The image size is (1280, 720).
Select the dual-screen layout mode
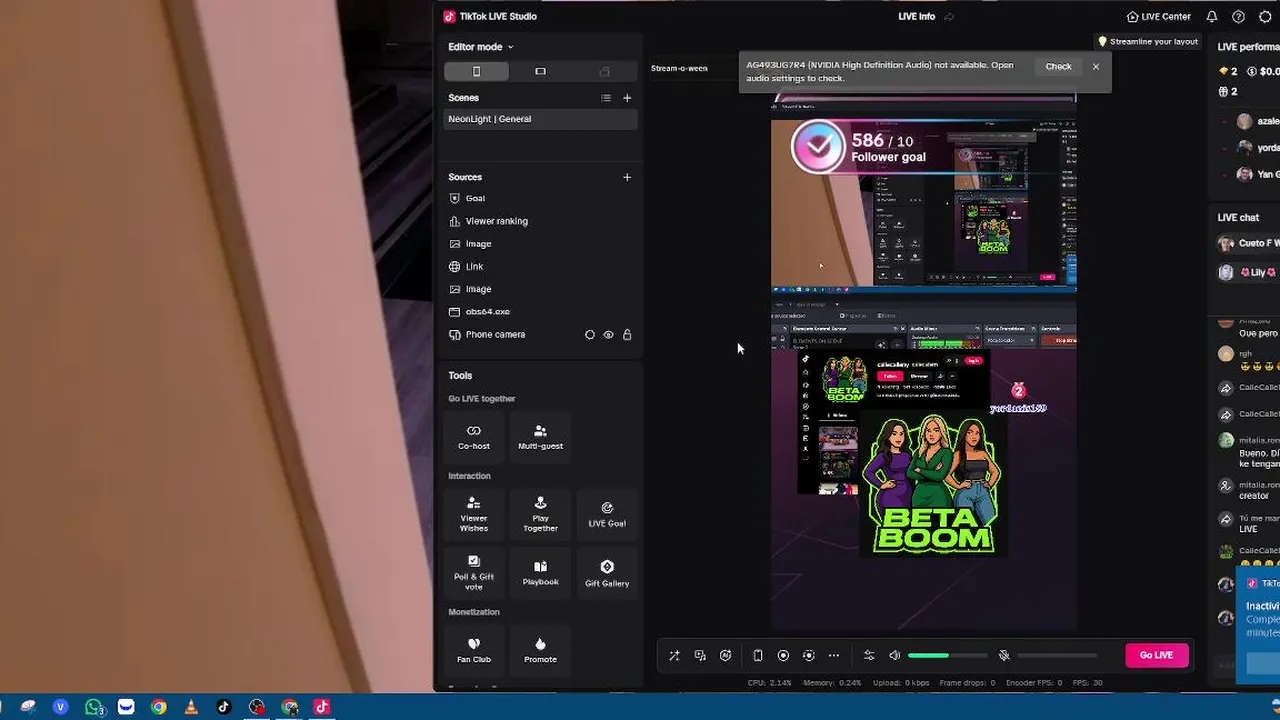point(604,71)
